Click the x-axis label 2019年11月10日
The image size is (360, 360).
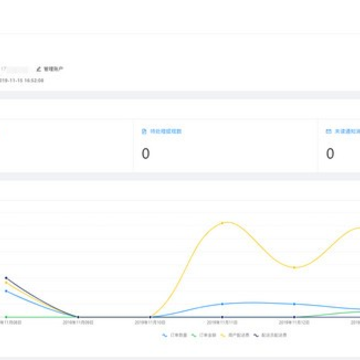coord(150,323)
